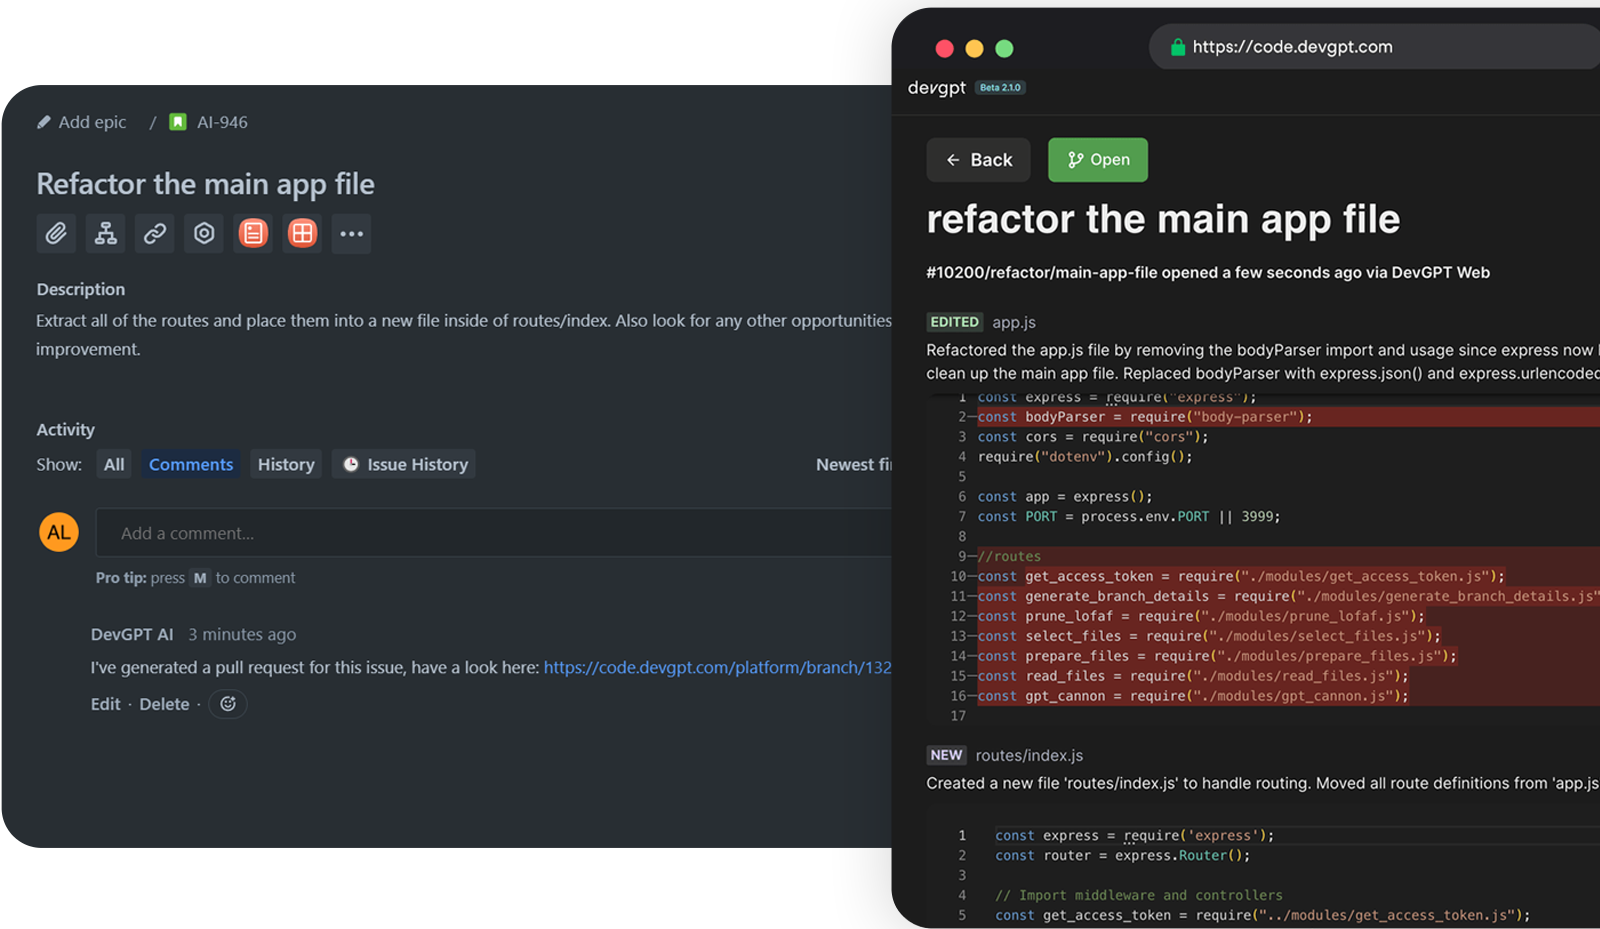This screenshot has width=1600, height=929.
Task: Click the orange document icon
Action: click(x=253, y=233)
